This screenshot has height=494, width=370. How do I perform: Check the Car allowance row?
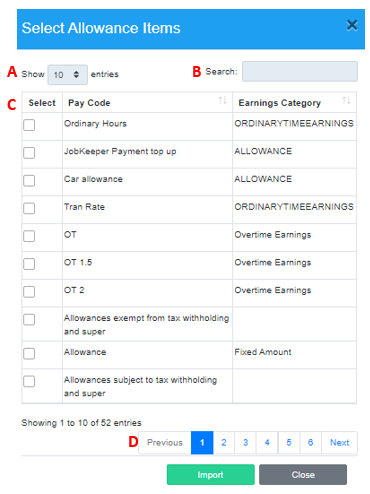(x=29, y=181)
